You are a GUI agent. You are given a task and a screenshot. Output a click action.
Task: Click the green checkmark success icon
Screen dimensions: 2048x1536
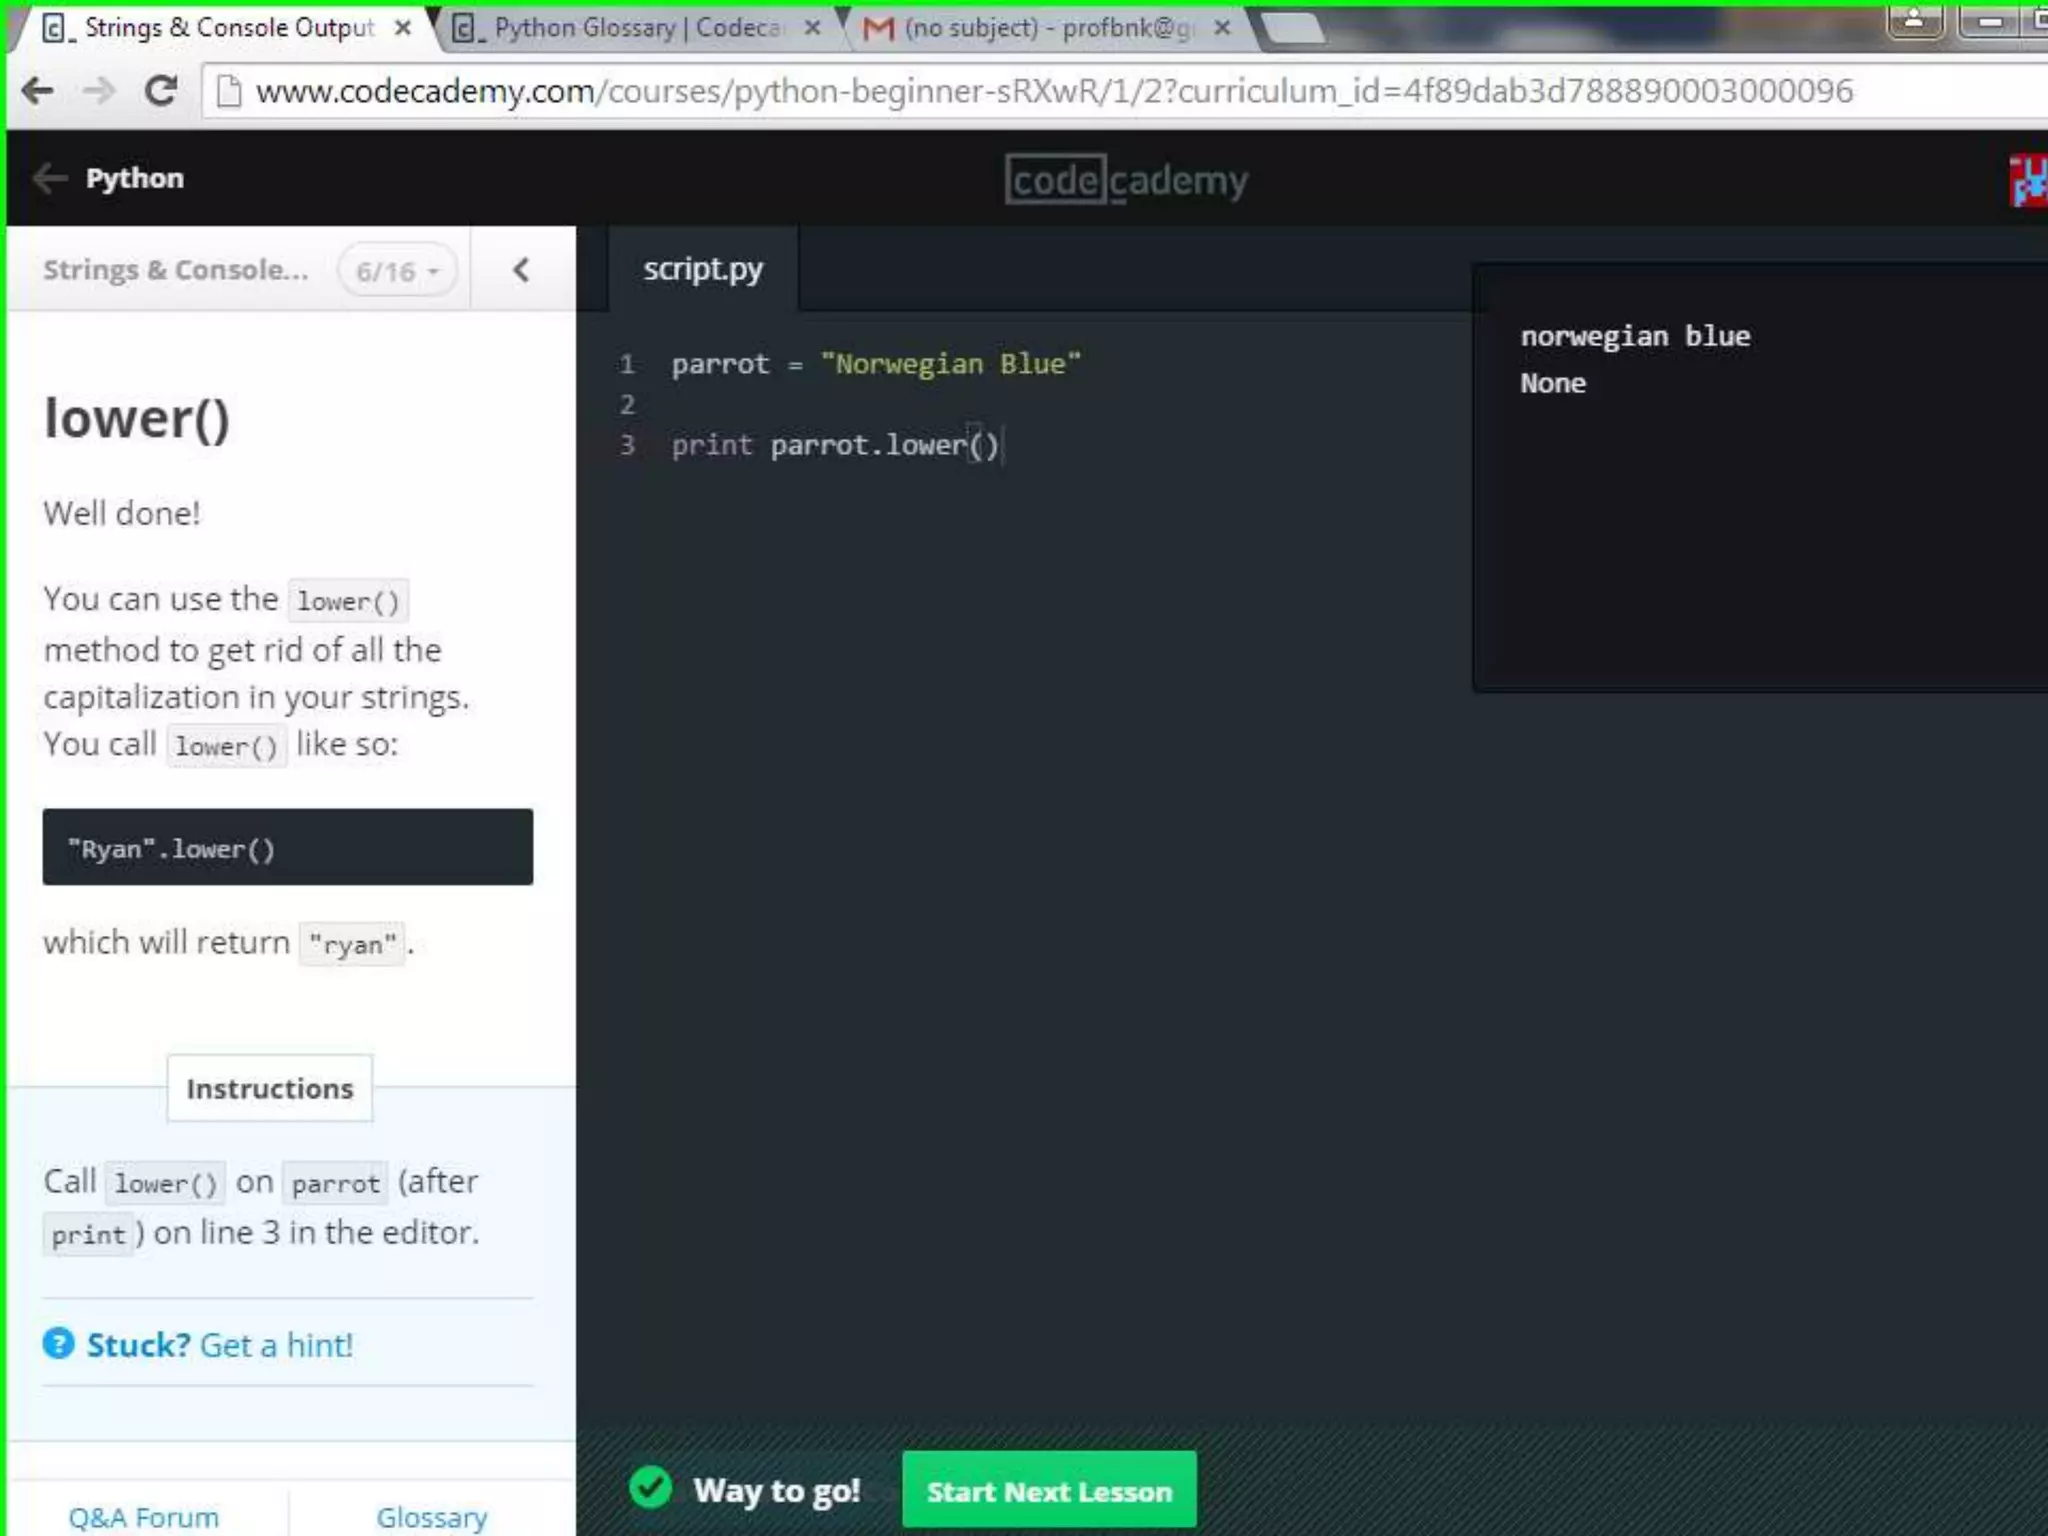pyautogui.click(x=651, y=1488)
